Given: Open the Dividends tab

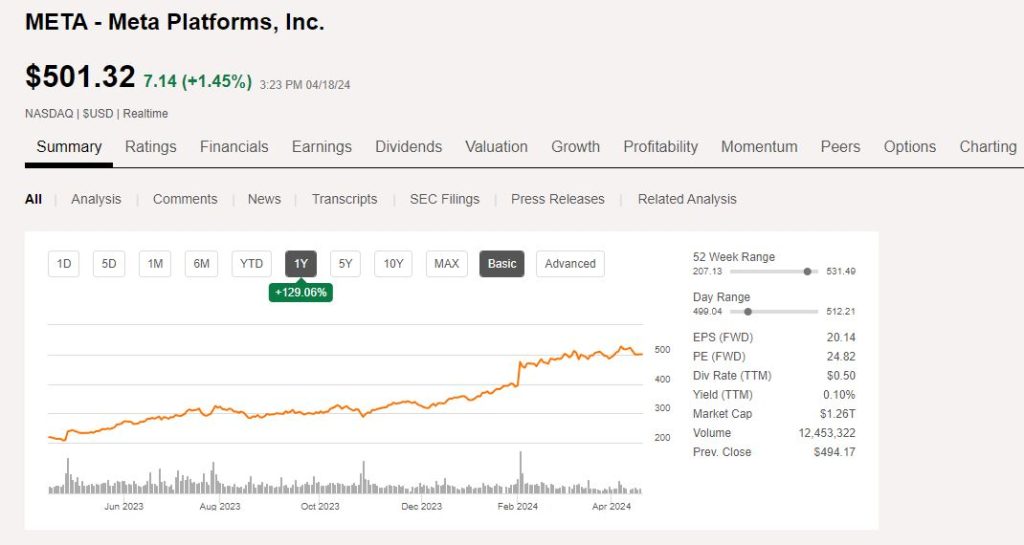Looking at the screenshot, I should point(408,147).
